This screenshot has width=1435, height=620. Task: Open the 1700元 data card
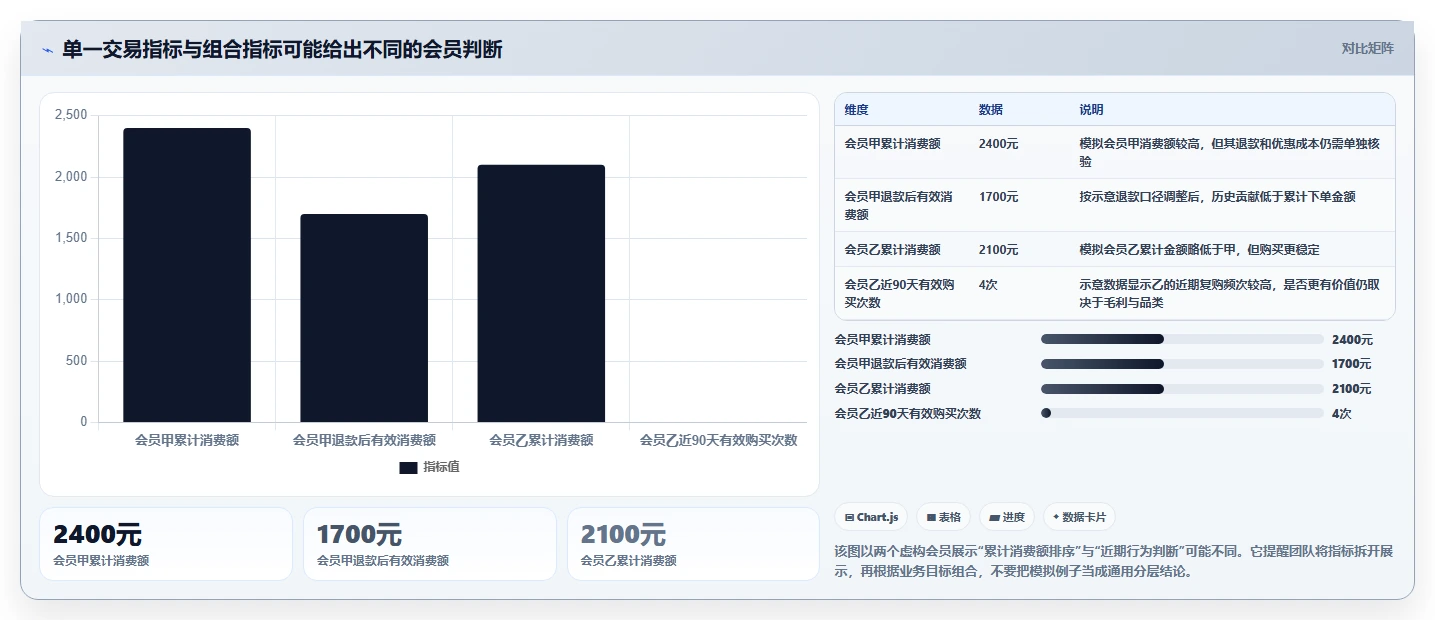(x=430, y=544)
